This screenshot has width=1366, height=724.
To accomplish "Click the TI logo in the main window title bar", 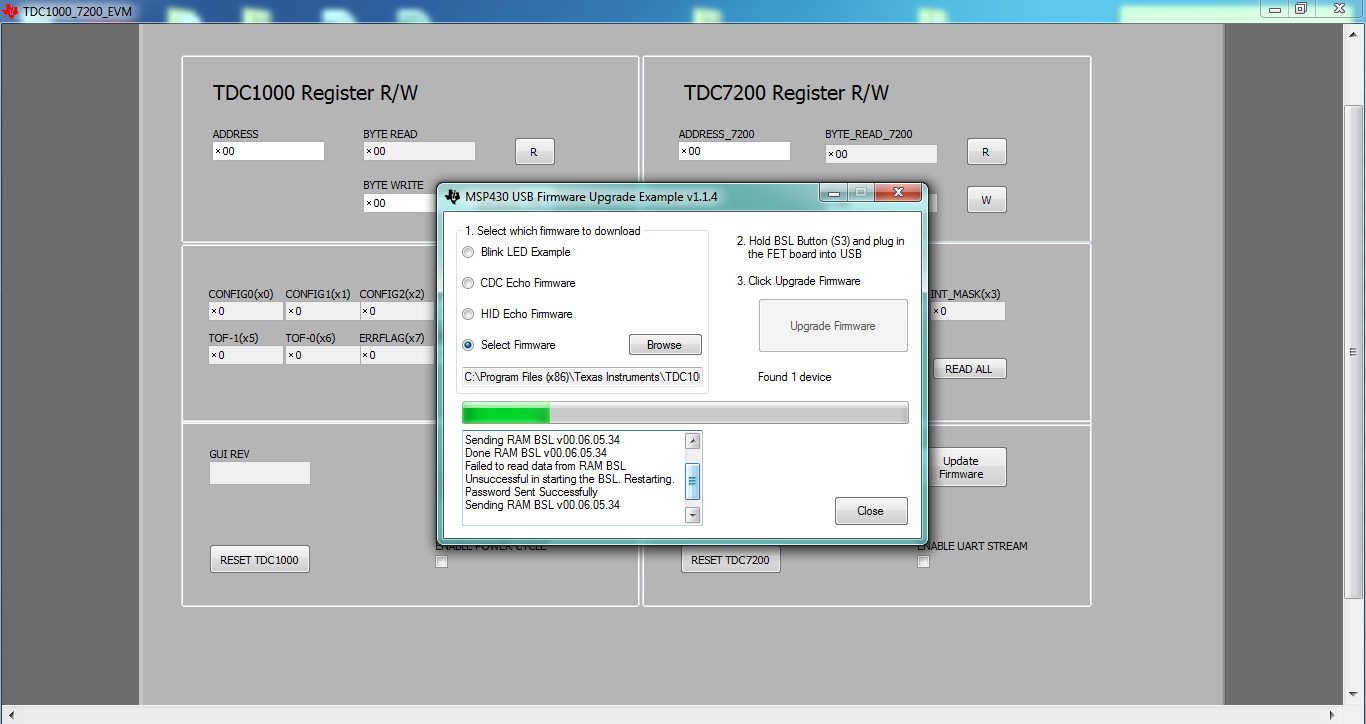I will (x=11, y=10).
